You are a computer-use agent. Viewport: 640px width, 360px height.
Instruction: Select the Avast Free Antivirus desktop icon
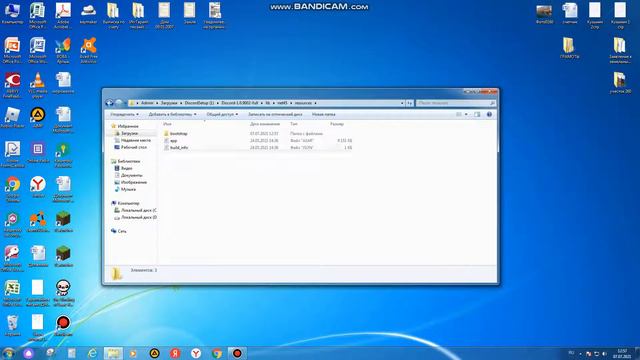click(89, 51)
